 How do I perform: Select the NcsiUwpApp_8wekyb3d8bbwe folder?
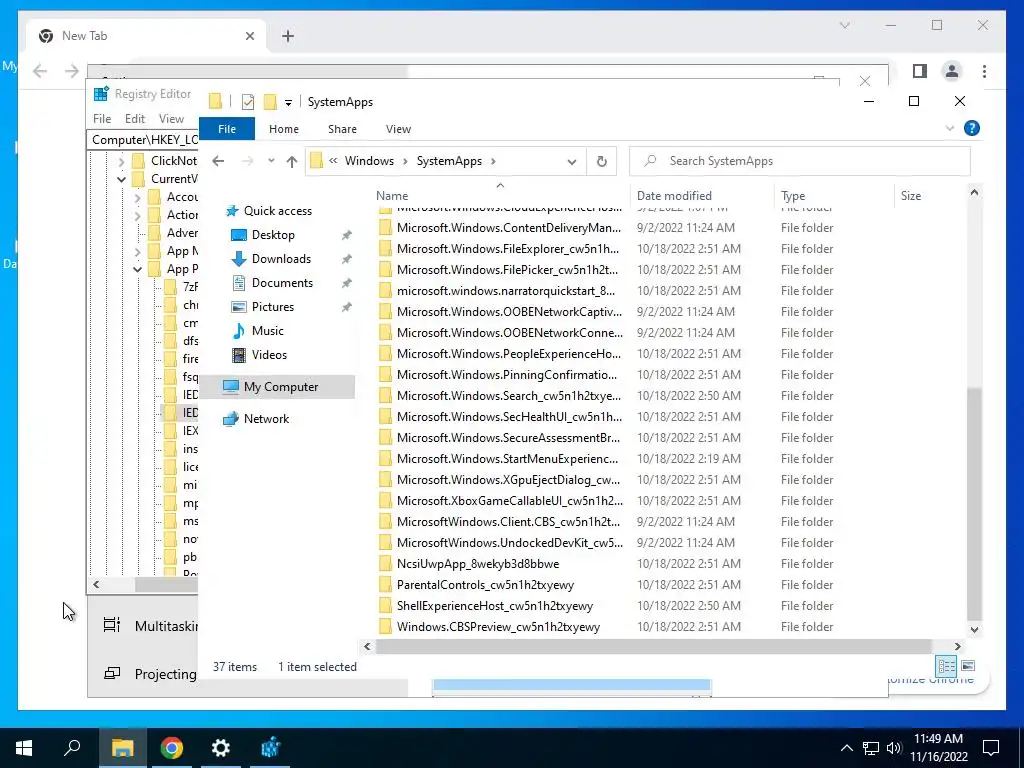pos(477,564)
